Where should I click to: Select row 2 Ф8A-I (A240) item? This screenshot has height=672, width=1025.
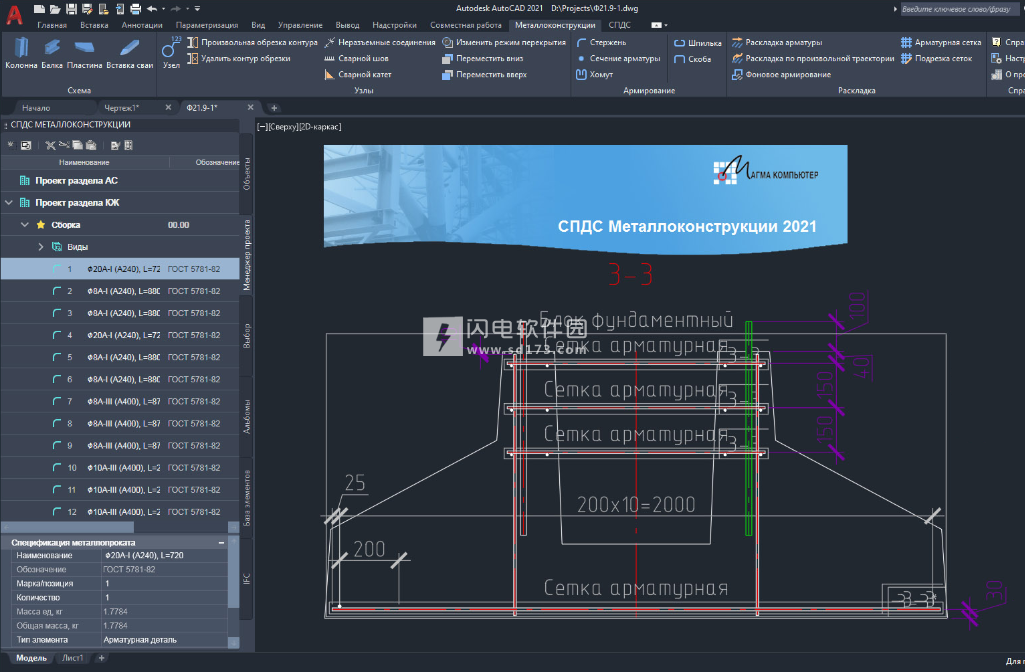click(x=120, y=291)
